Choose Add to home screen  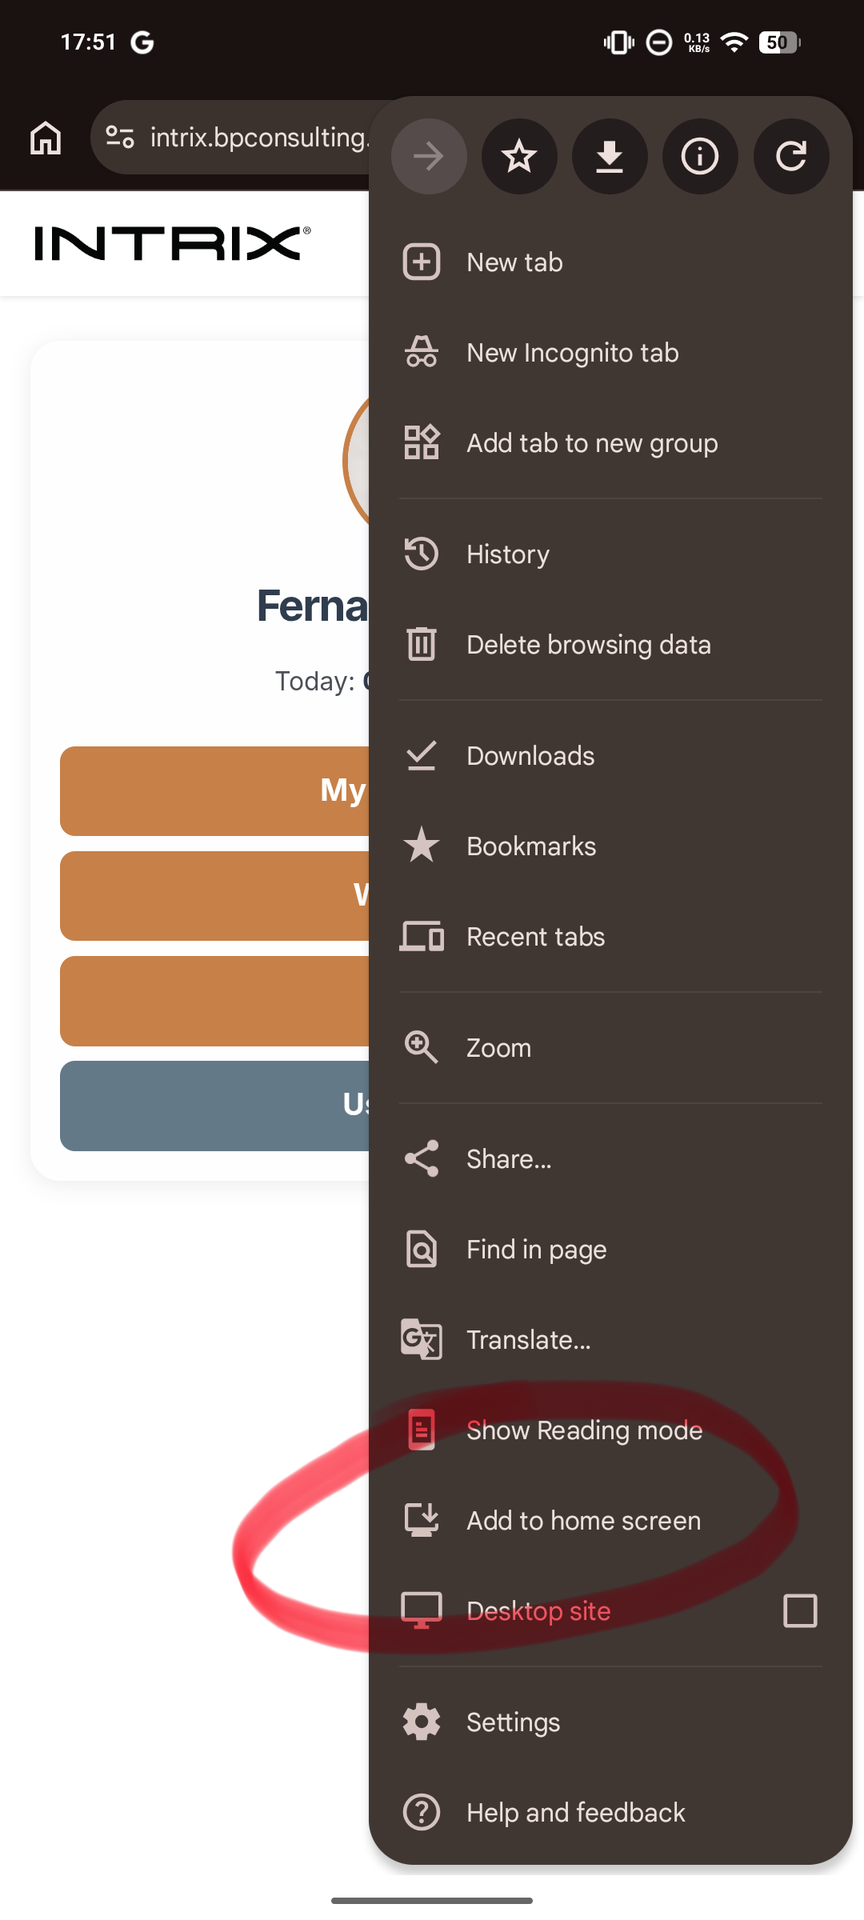tap(583, 1521)
